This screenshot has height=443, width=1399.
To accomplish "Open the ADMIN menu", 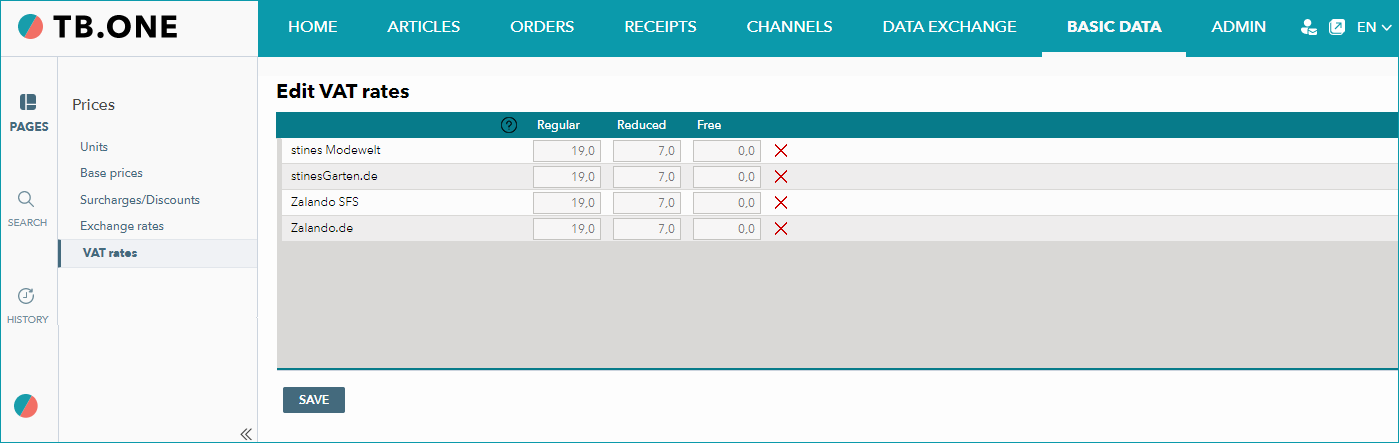I will [x=1239, y=27].
